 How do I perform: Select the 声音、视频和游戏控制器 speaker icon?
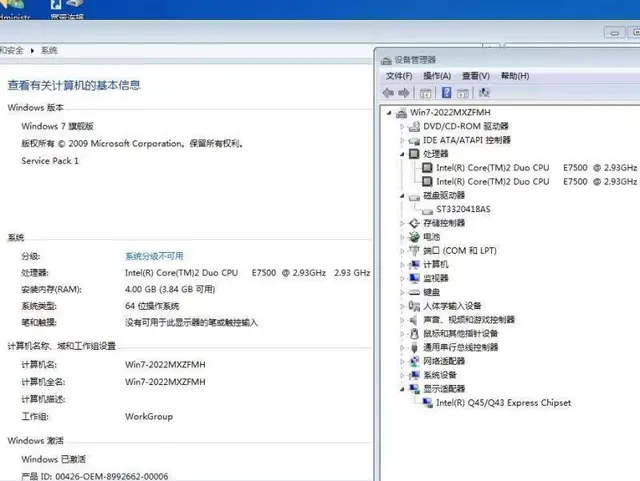click(414, 320)
